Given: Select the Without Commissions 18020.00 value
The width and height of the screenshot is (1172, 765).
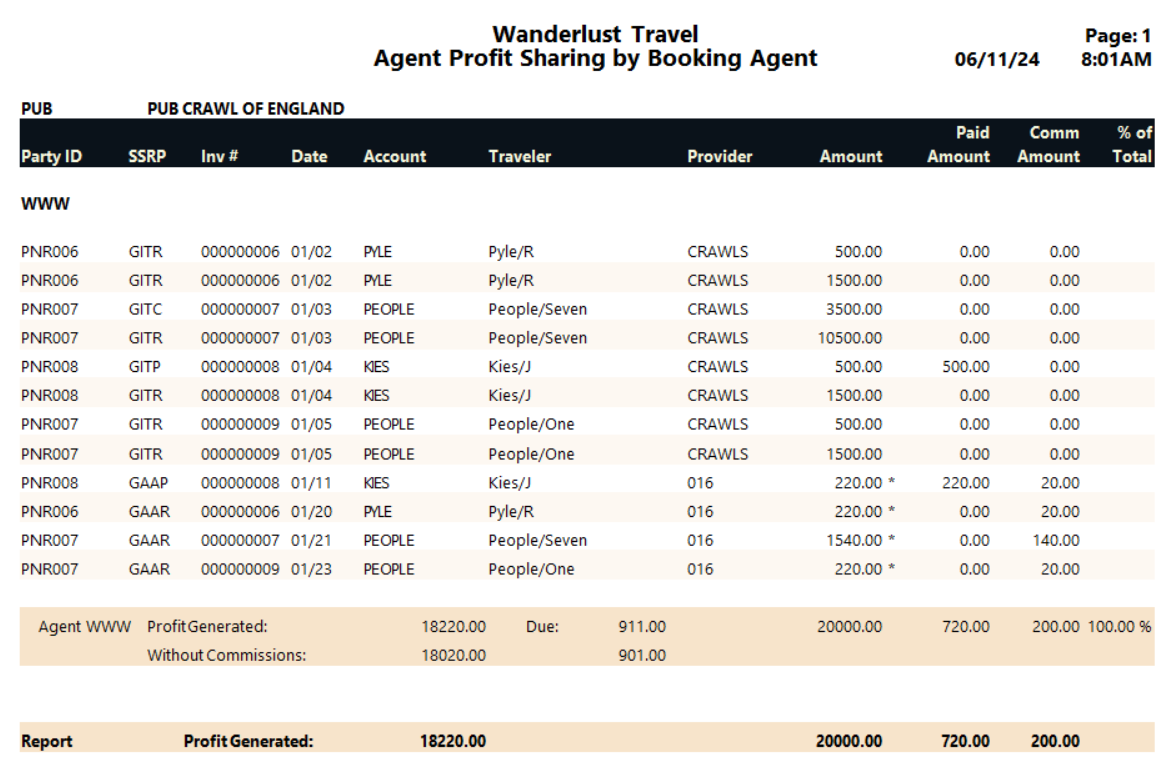Looking at the screenshot, I should (454, 655).
